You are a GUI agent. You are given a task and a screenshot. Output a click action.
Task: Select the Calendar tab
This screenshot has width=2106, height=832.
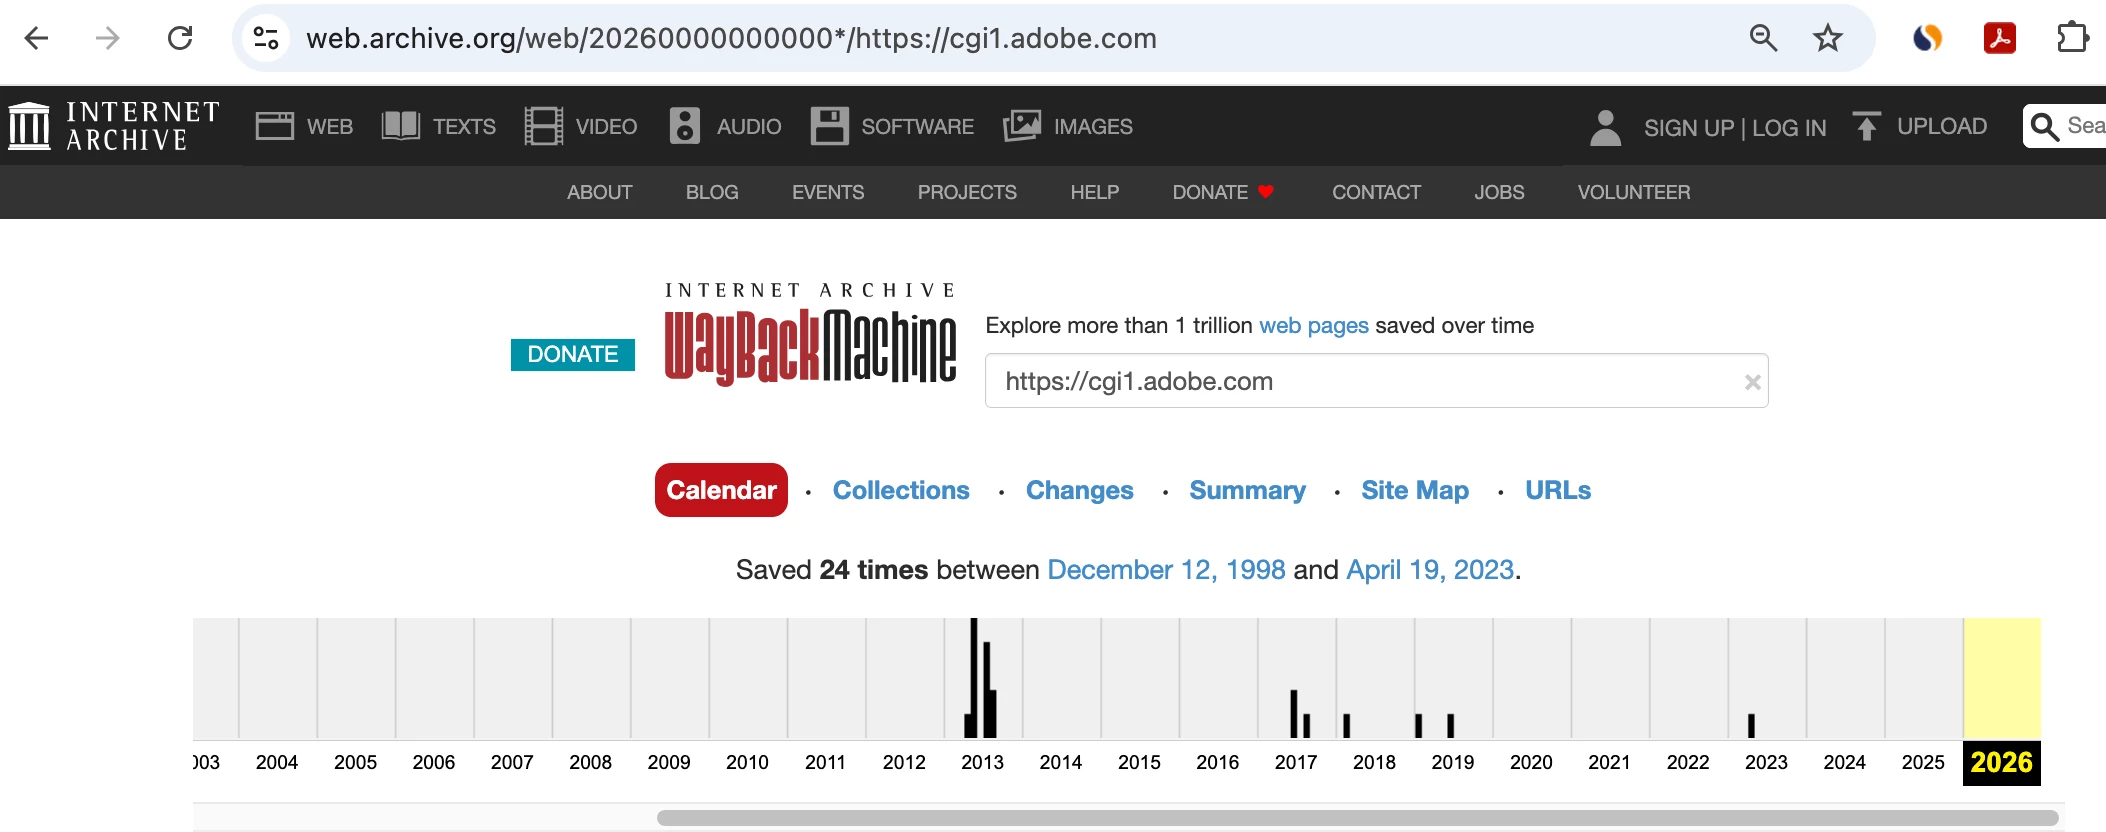[721, 490]
